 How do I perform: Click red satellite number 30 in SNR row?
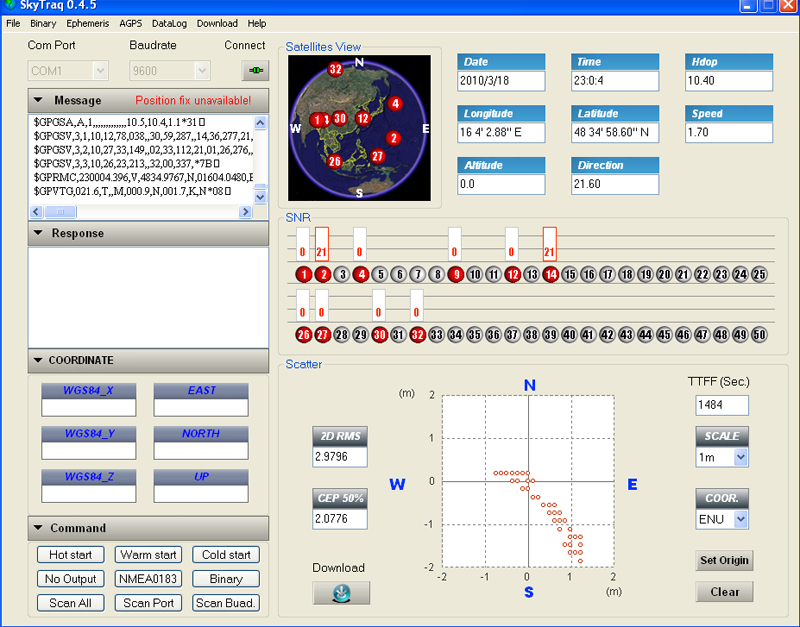pyautogui.click(x=380, y=335)
